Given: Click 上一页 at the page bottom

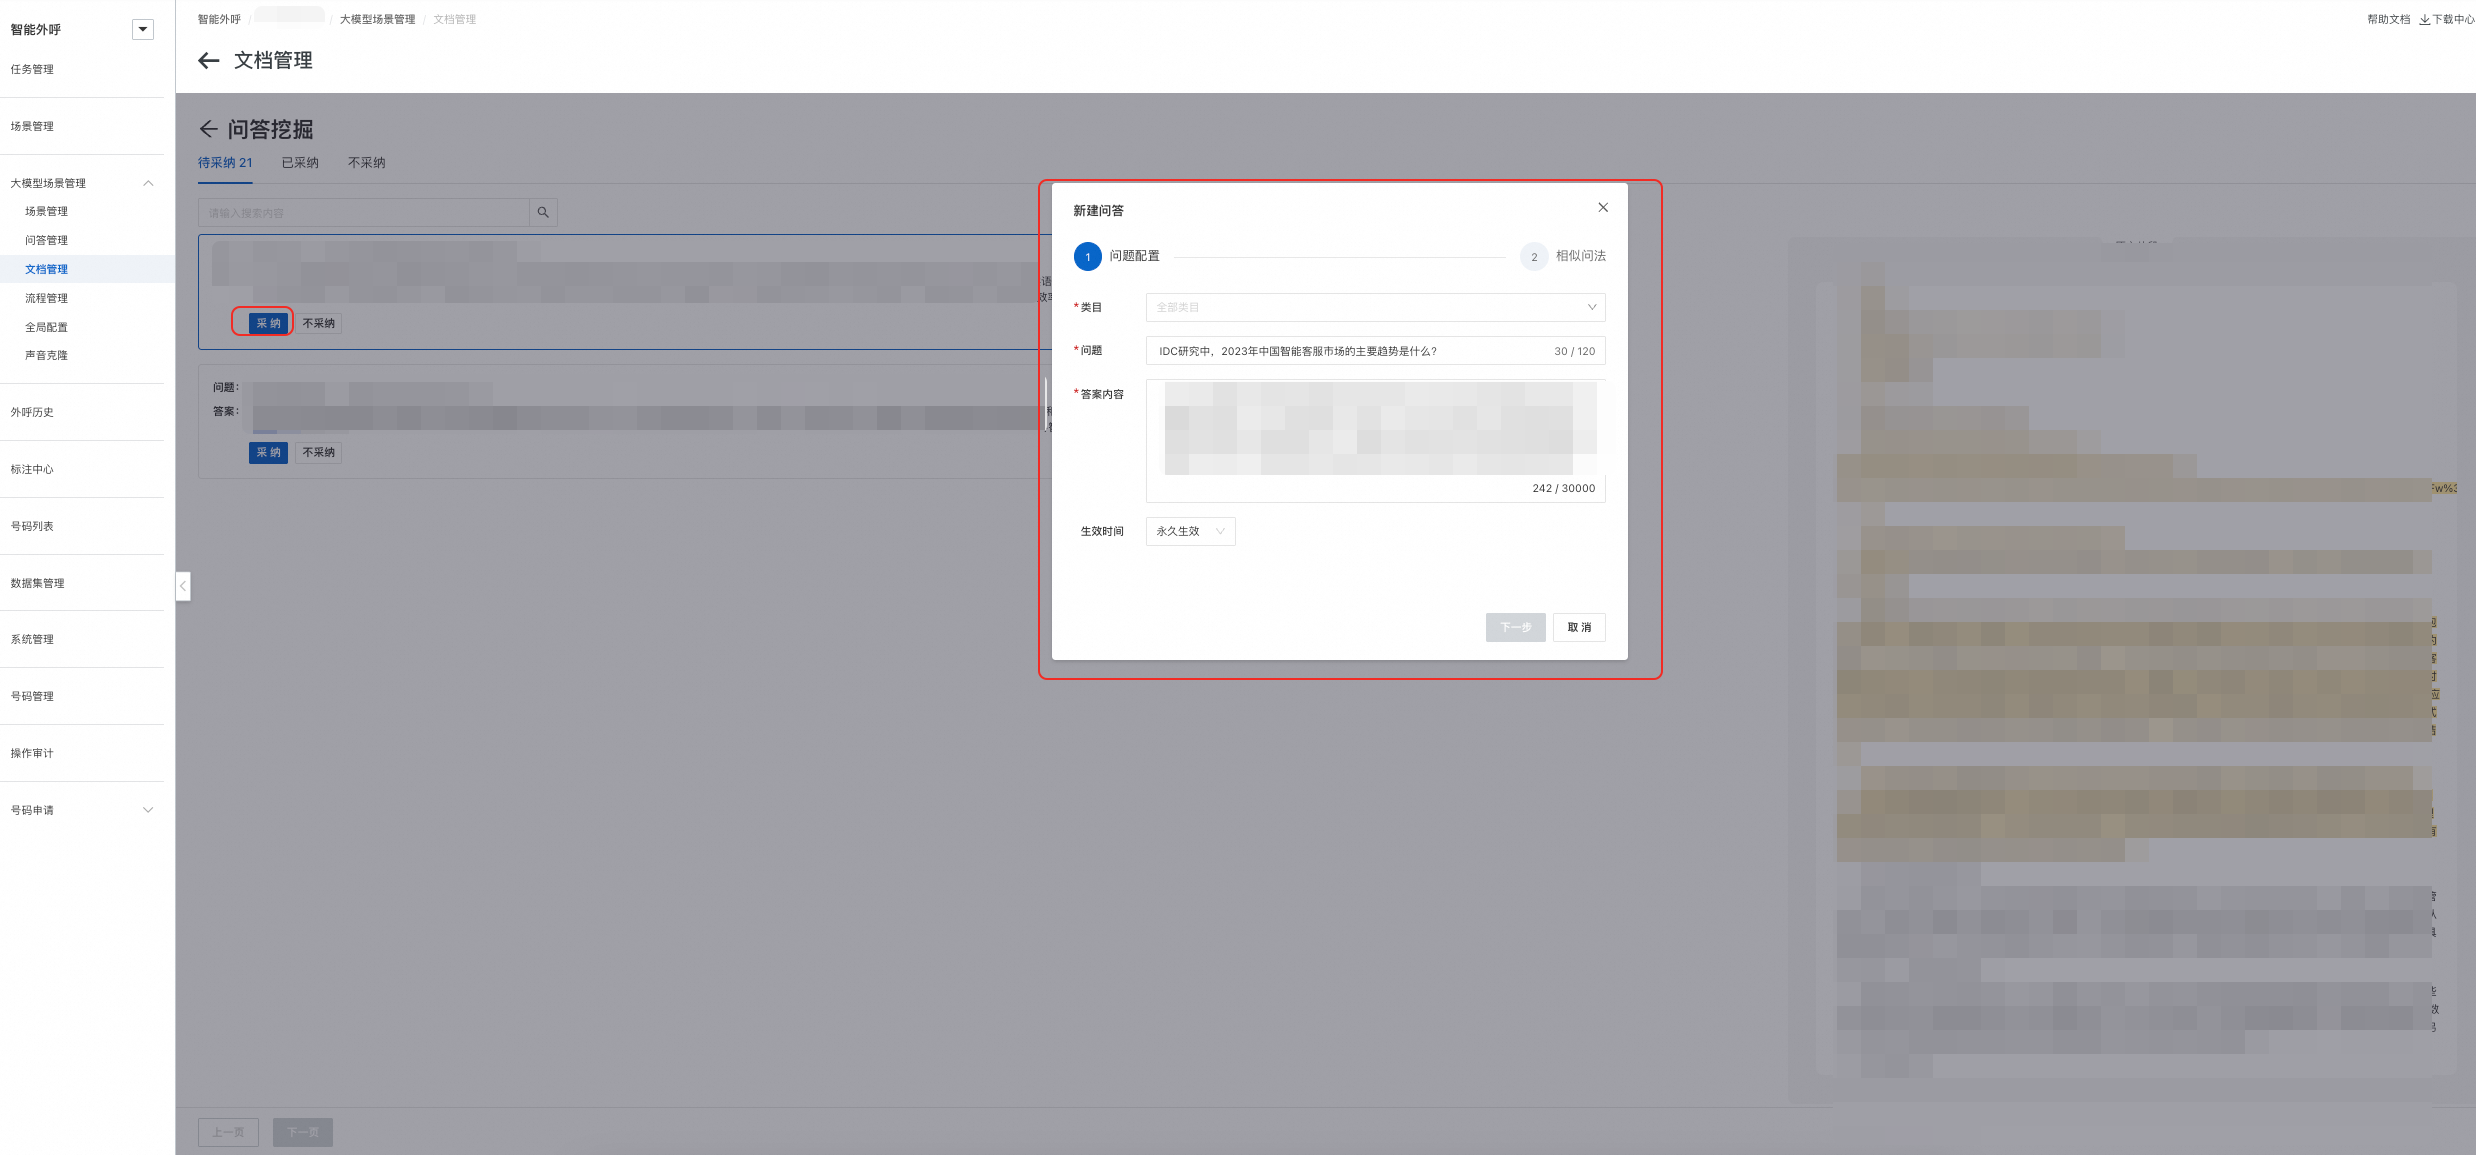Looking at the screenshot, I should 228,1132.
